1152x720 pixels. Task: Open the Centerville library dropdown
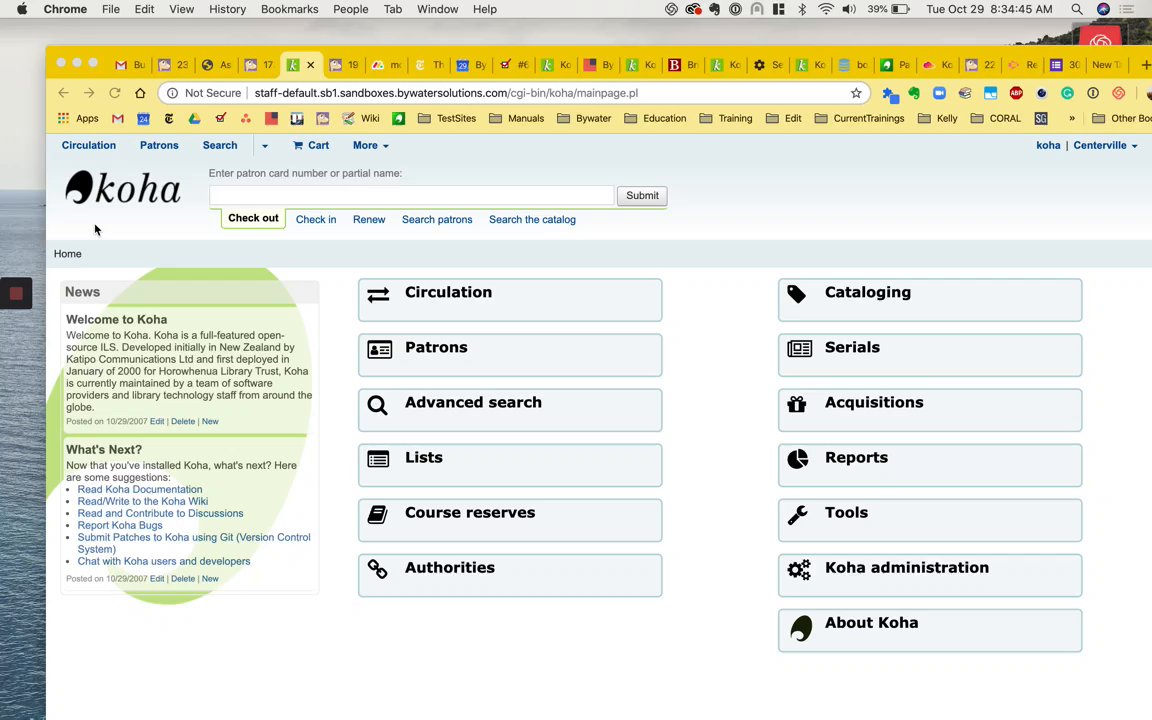tap(1105, 145)
